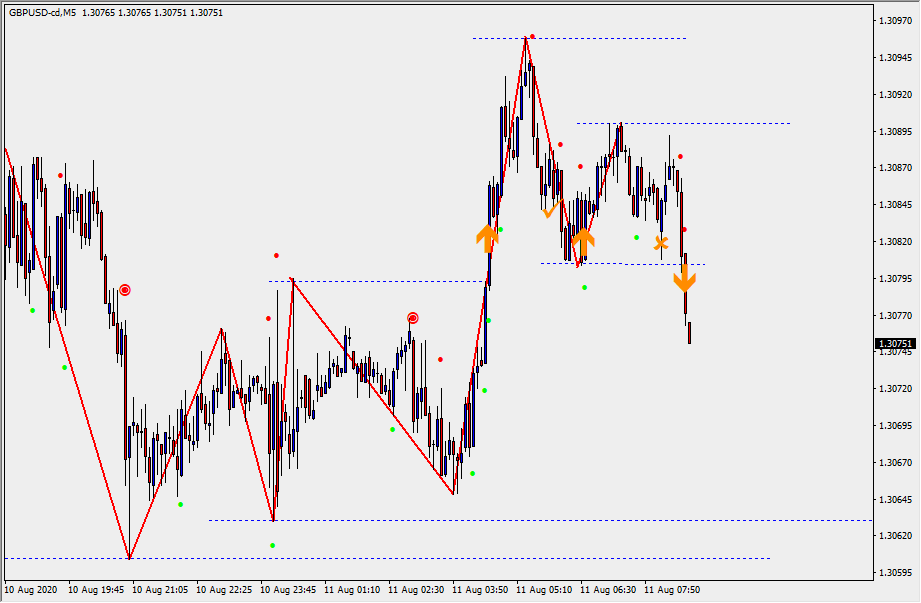This screenshot has width=921, height=603.
Task: Click the orange down arrow sell signal
Action: click(x=684, y=278)
